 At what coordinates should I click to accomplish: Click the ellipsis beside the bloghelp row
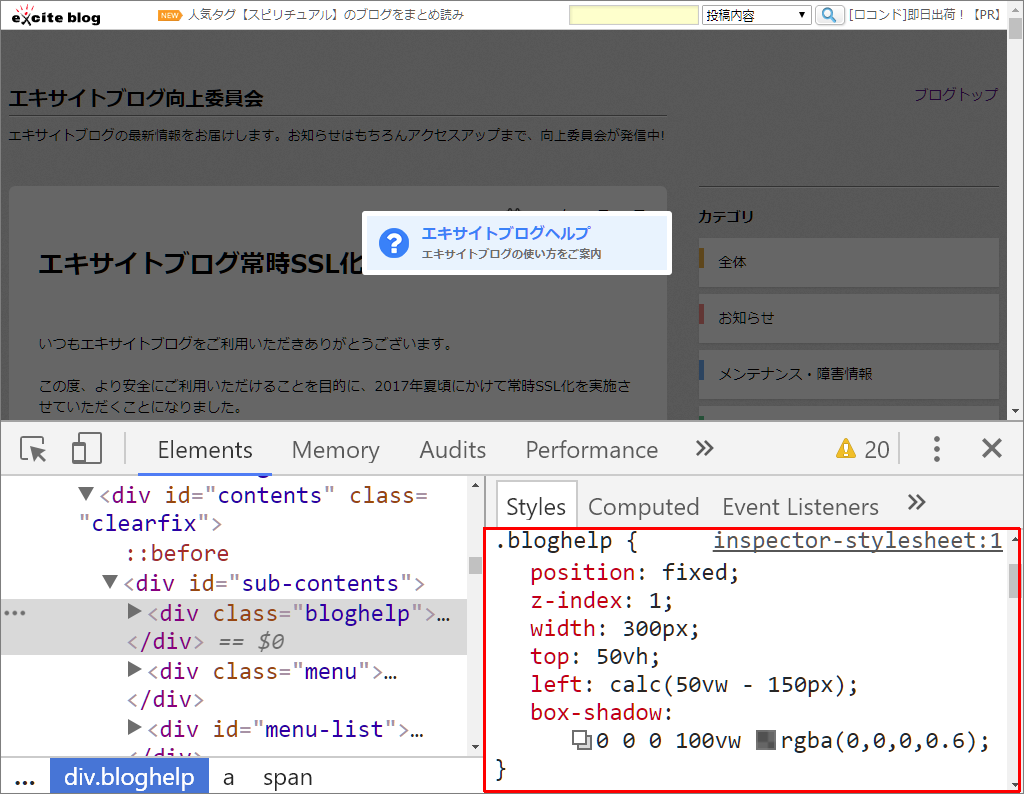[x=15, y=612]
